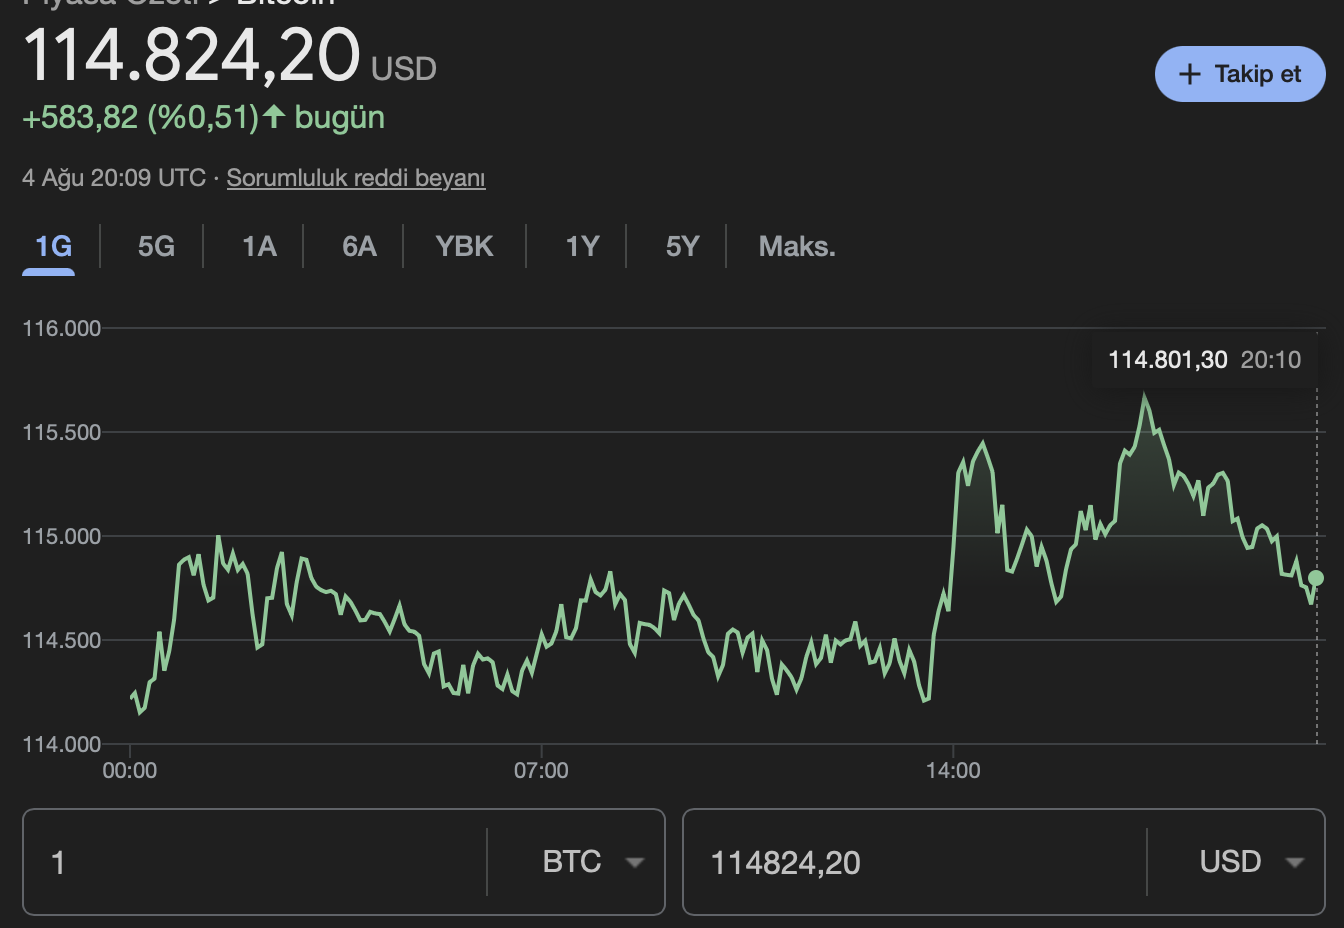The height and width of the screenshot is (928, 1344).
Task: Click the 116.000 y-axis label
Action: (62, 328)
